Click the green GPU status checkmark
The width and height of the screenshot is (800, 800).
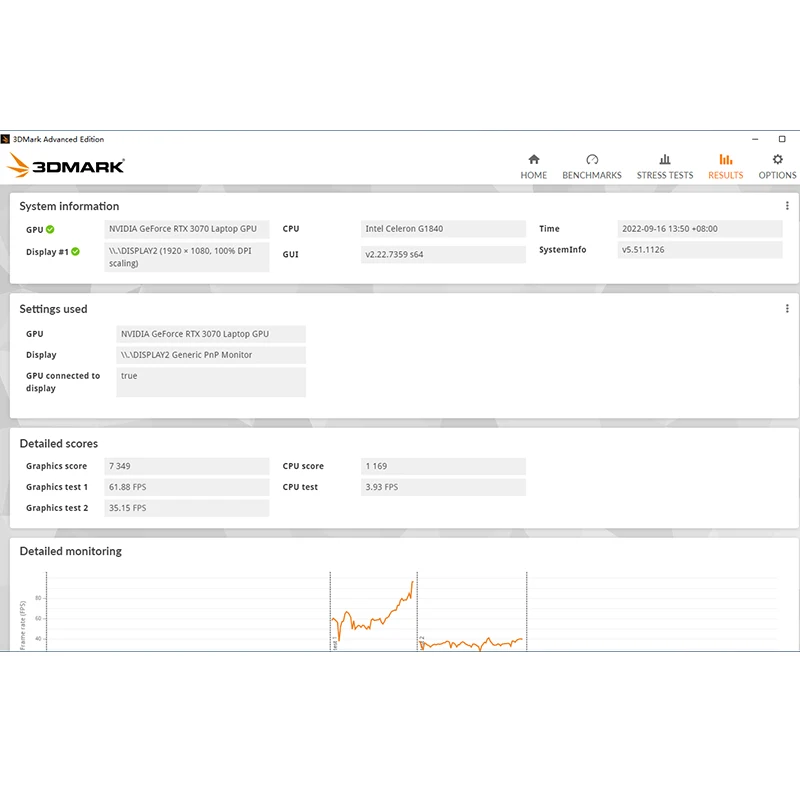tap(50, 230)
